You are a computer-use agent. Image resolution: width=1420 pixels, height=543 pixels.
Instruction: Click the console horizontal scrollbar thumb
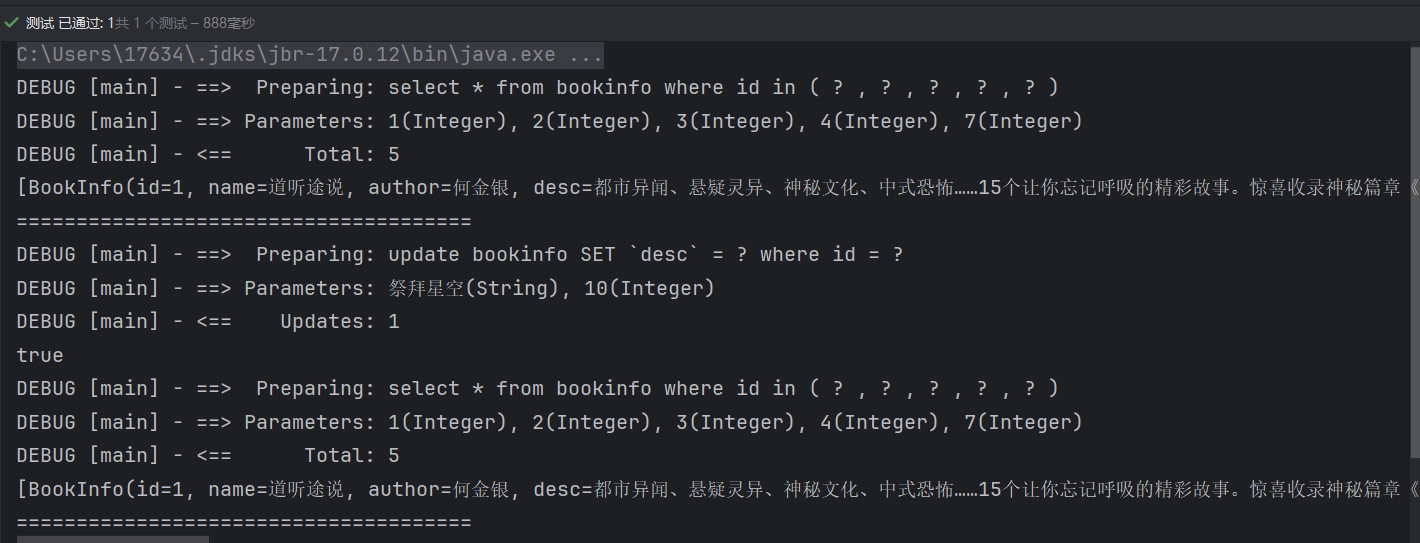113,539
